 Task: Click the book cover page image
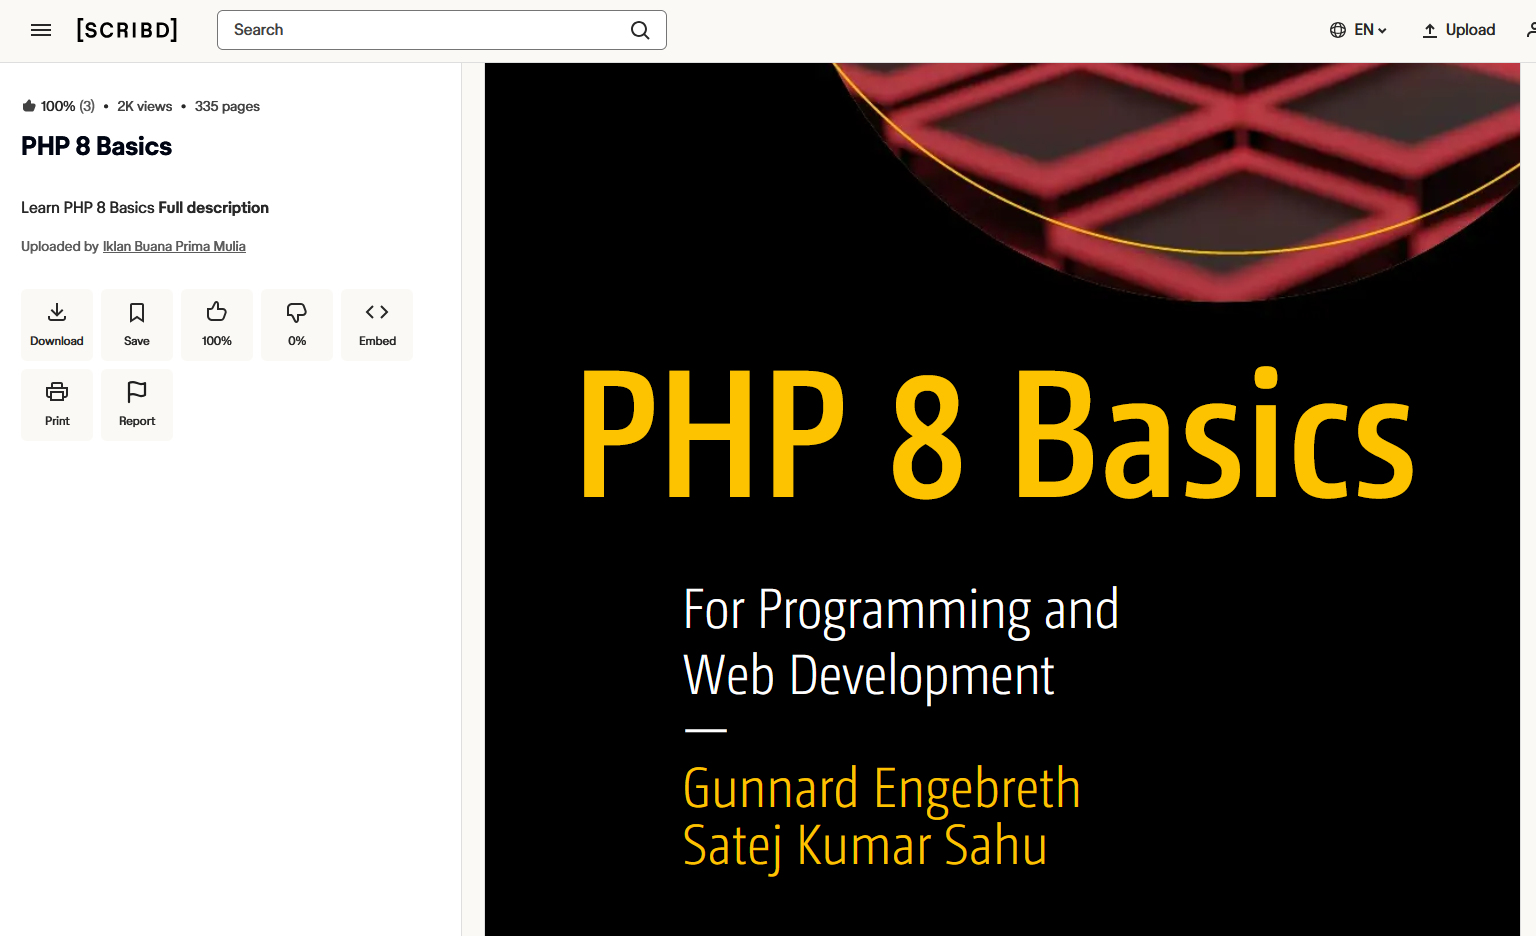click(1002, 499)
